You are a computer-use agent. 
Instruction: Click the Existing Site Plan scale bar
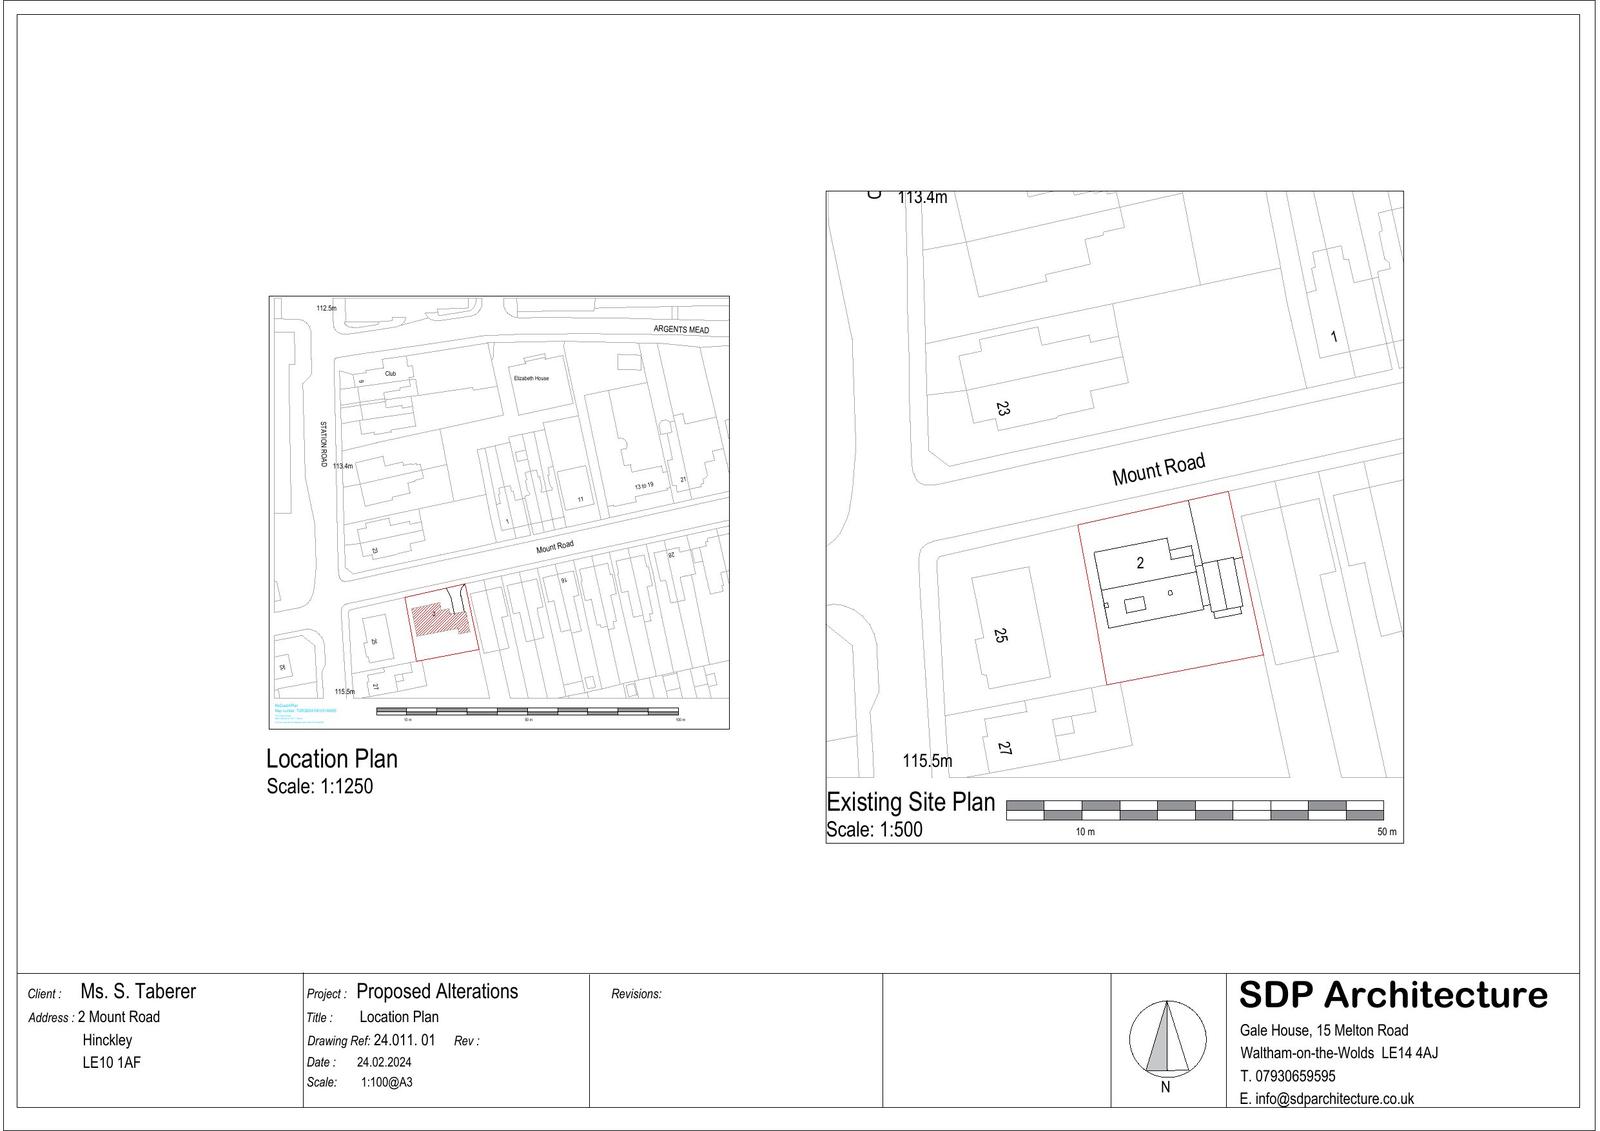click(1195, 810)
